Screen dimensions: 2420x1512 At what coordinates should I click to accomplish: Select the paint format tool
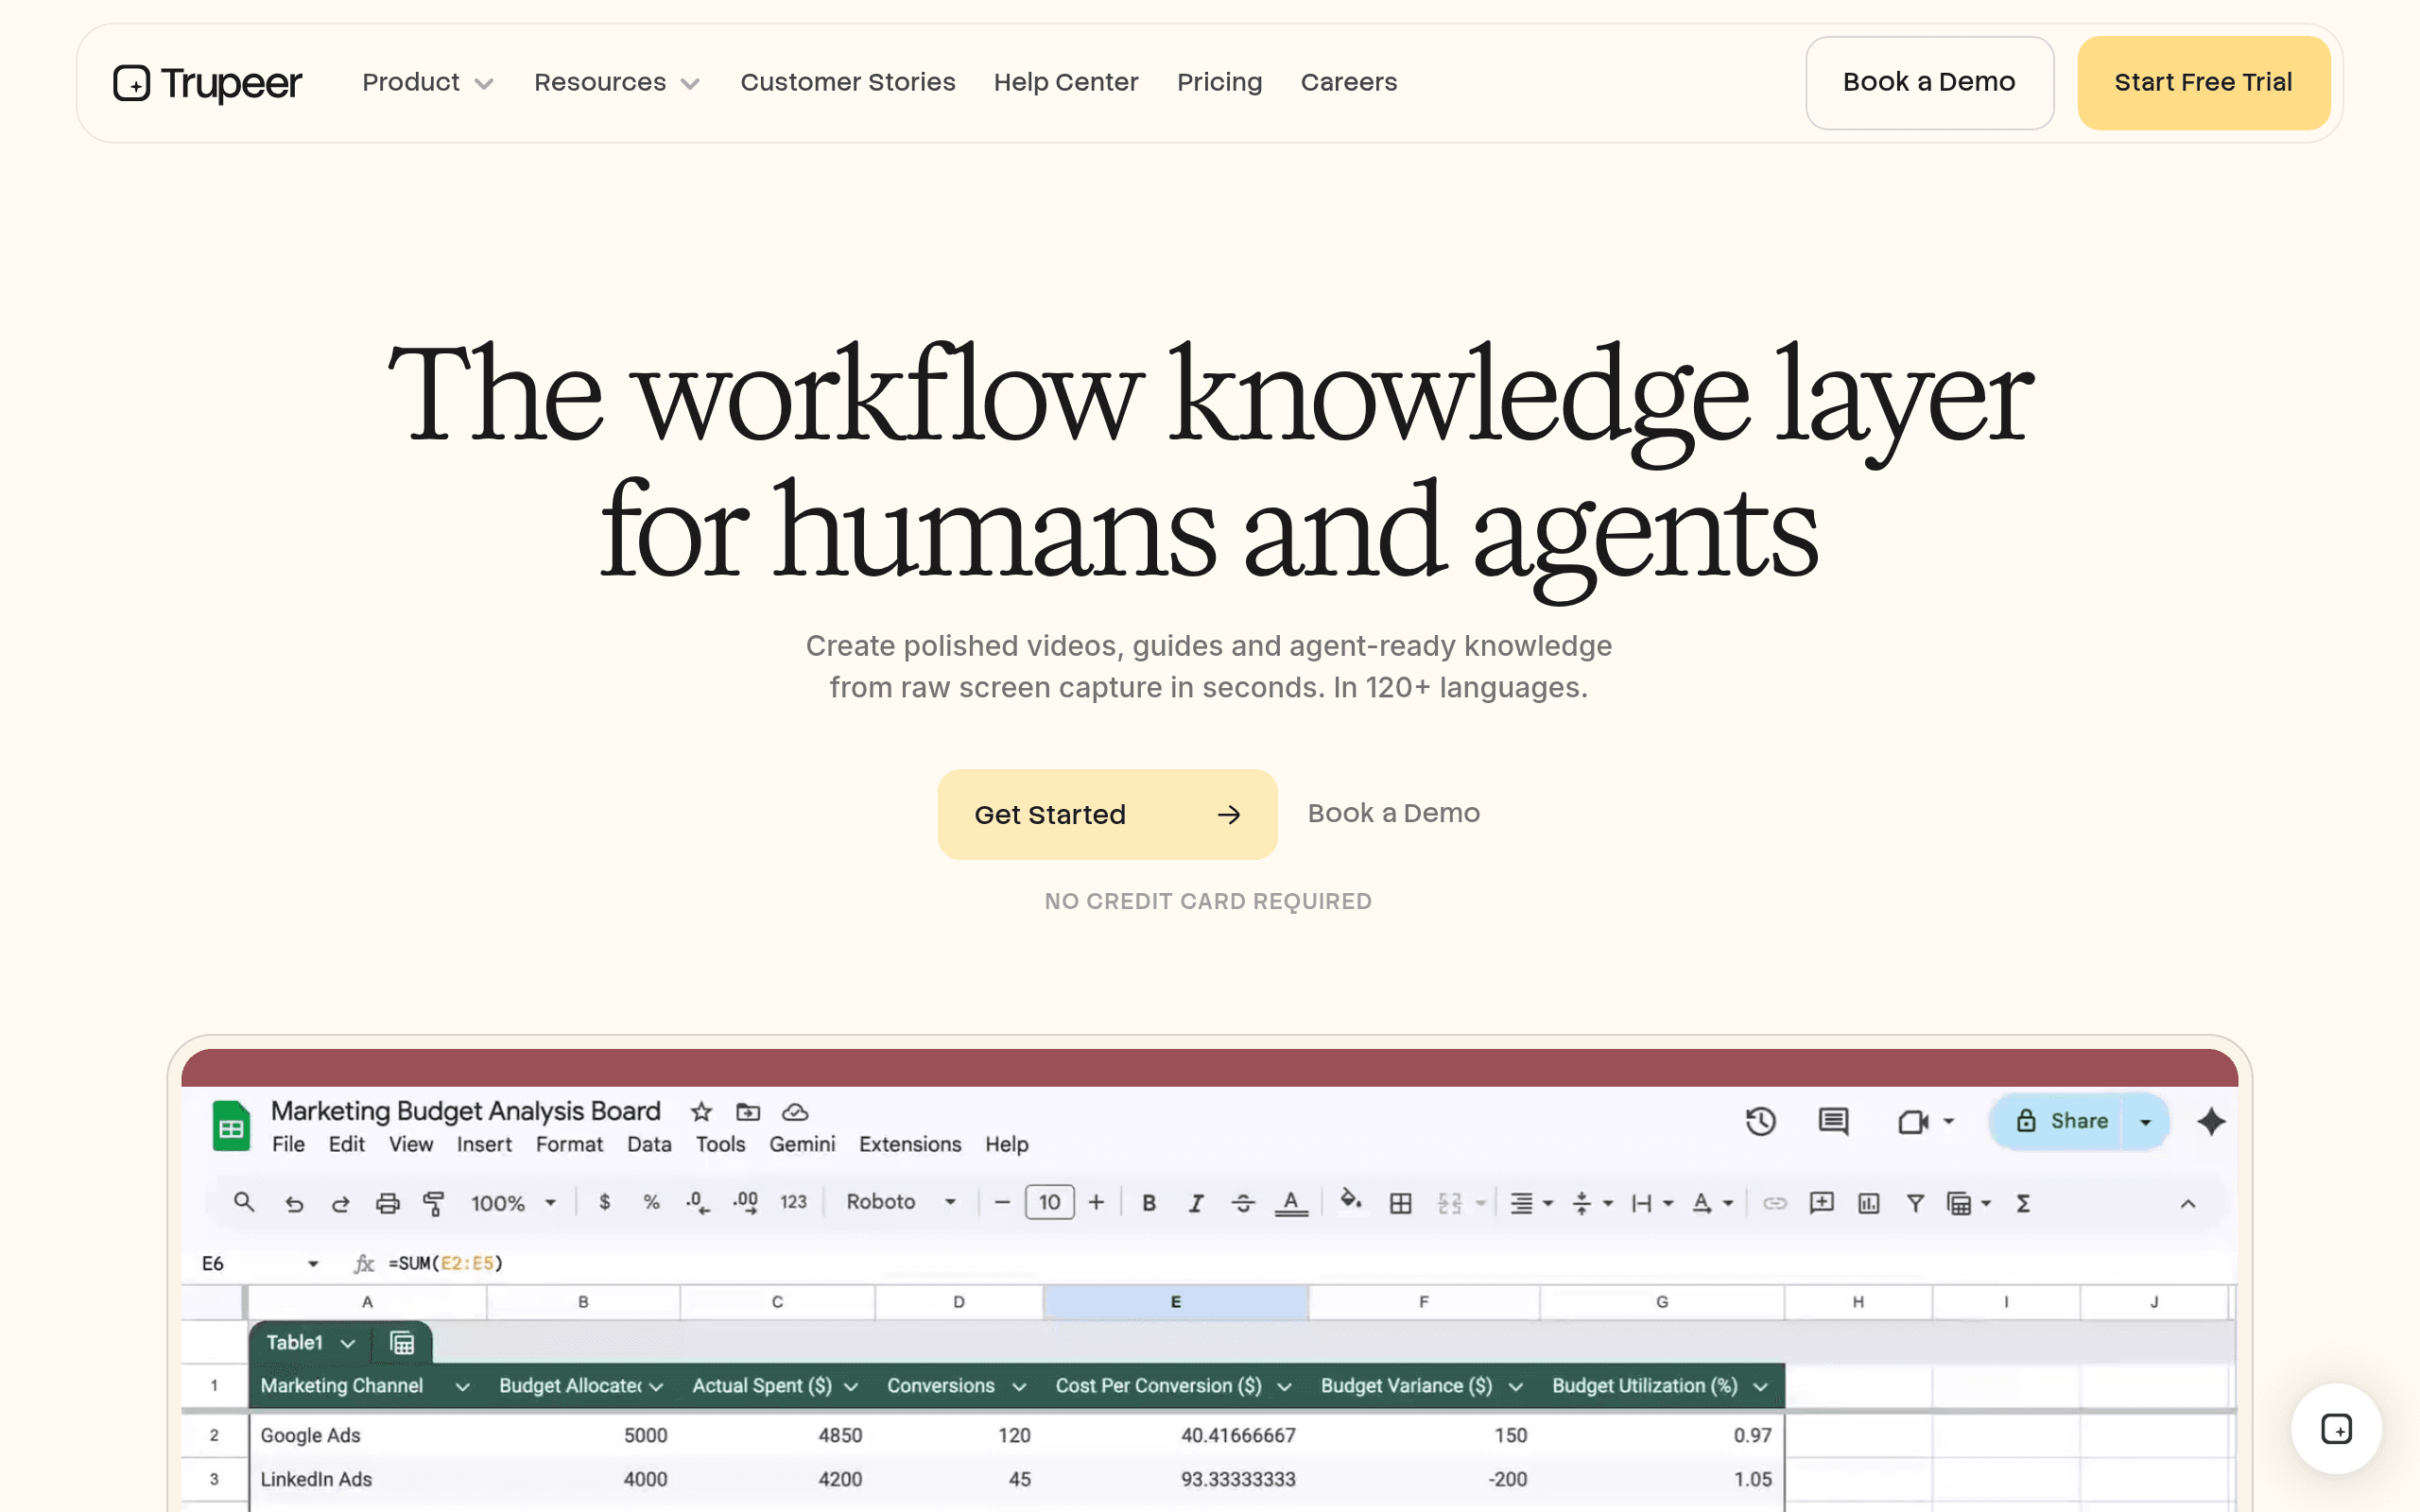pyautogui.click(x=434, y=1203)
